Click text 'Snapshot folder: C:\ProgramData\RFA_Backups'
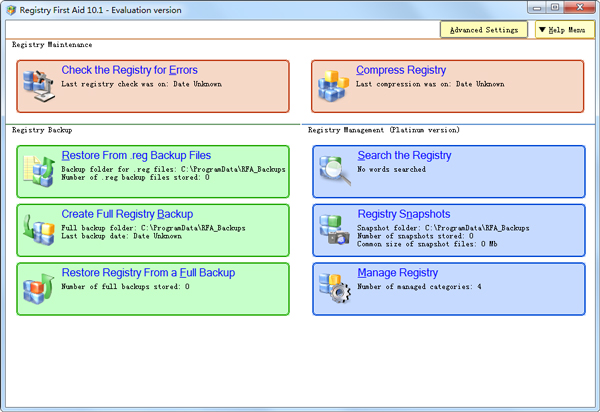 [443, 228]
